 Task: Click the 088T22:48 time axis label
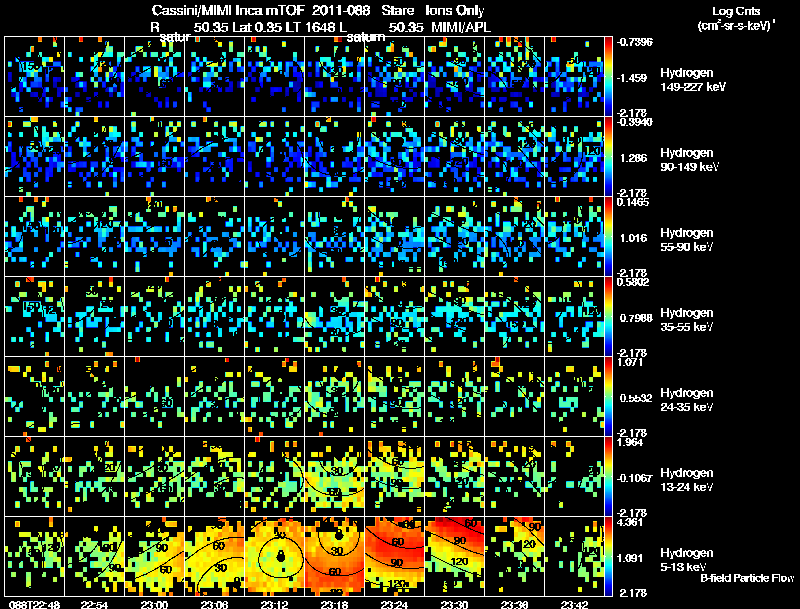click(x=34, y=604)
